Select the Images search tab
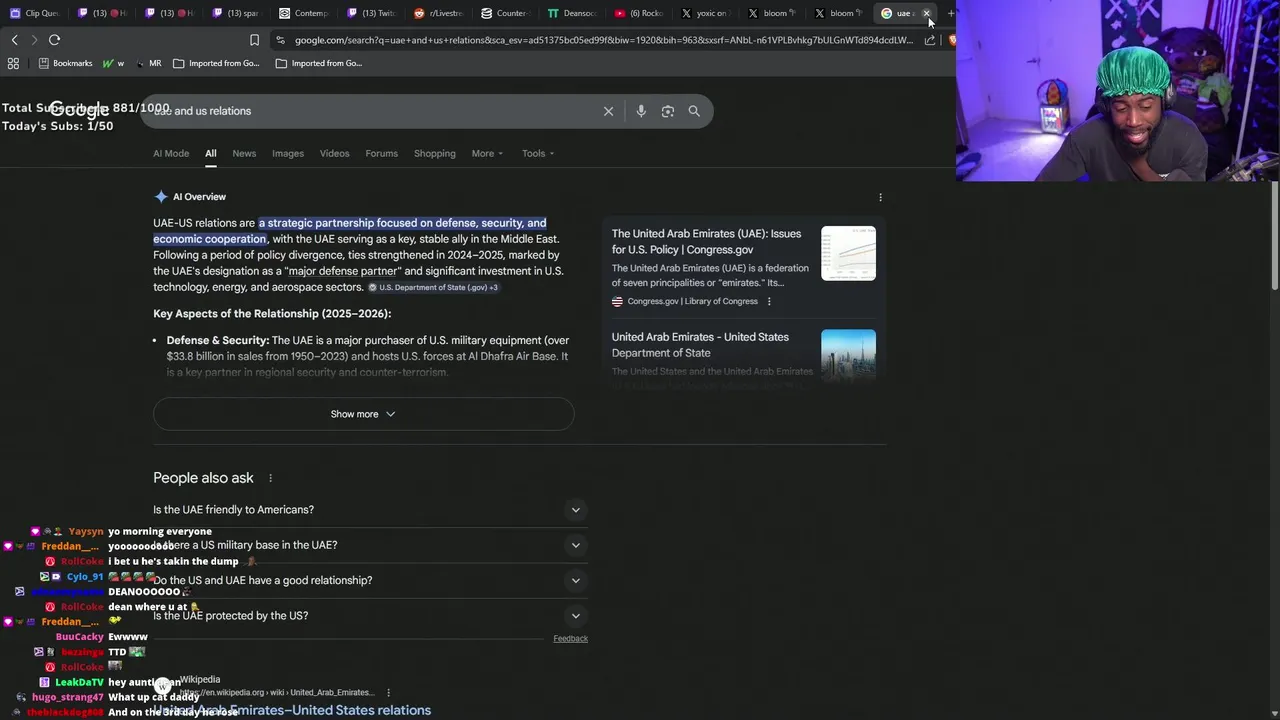This screenshot has height=720, width=1280. (x=288, y=153)
